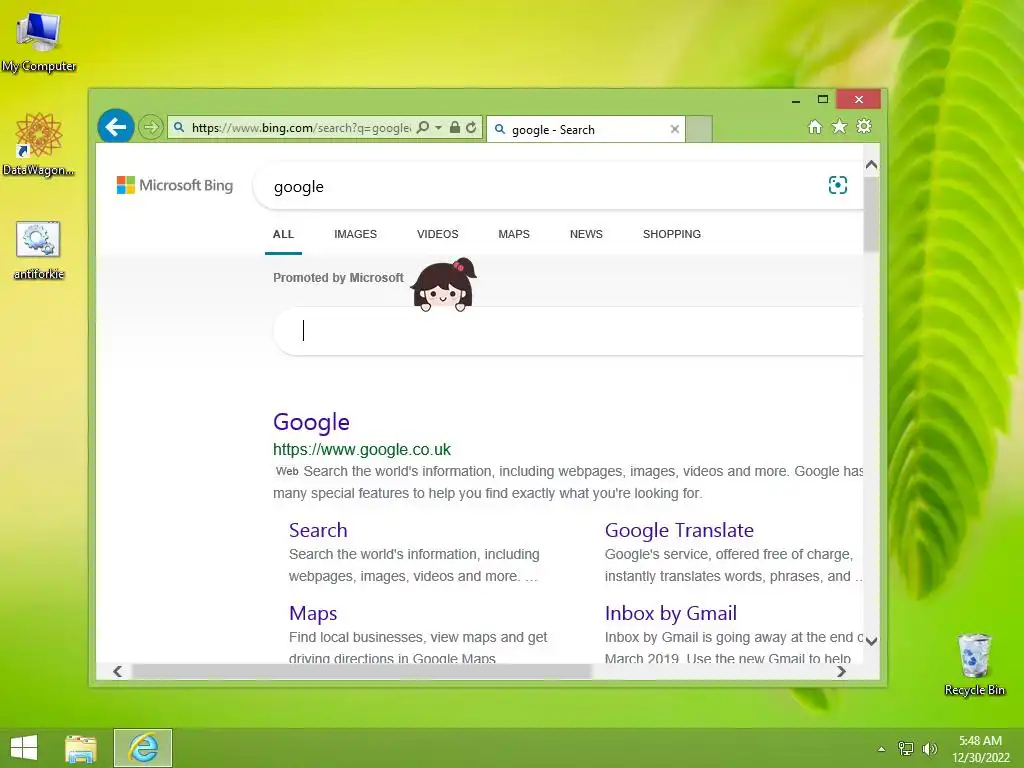
Task: Open visual search camera icon in Bing
Action: coord(838,185)
